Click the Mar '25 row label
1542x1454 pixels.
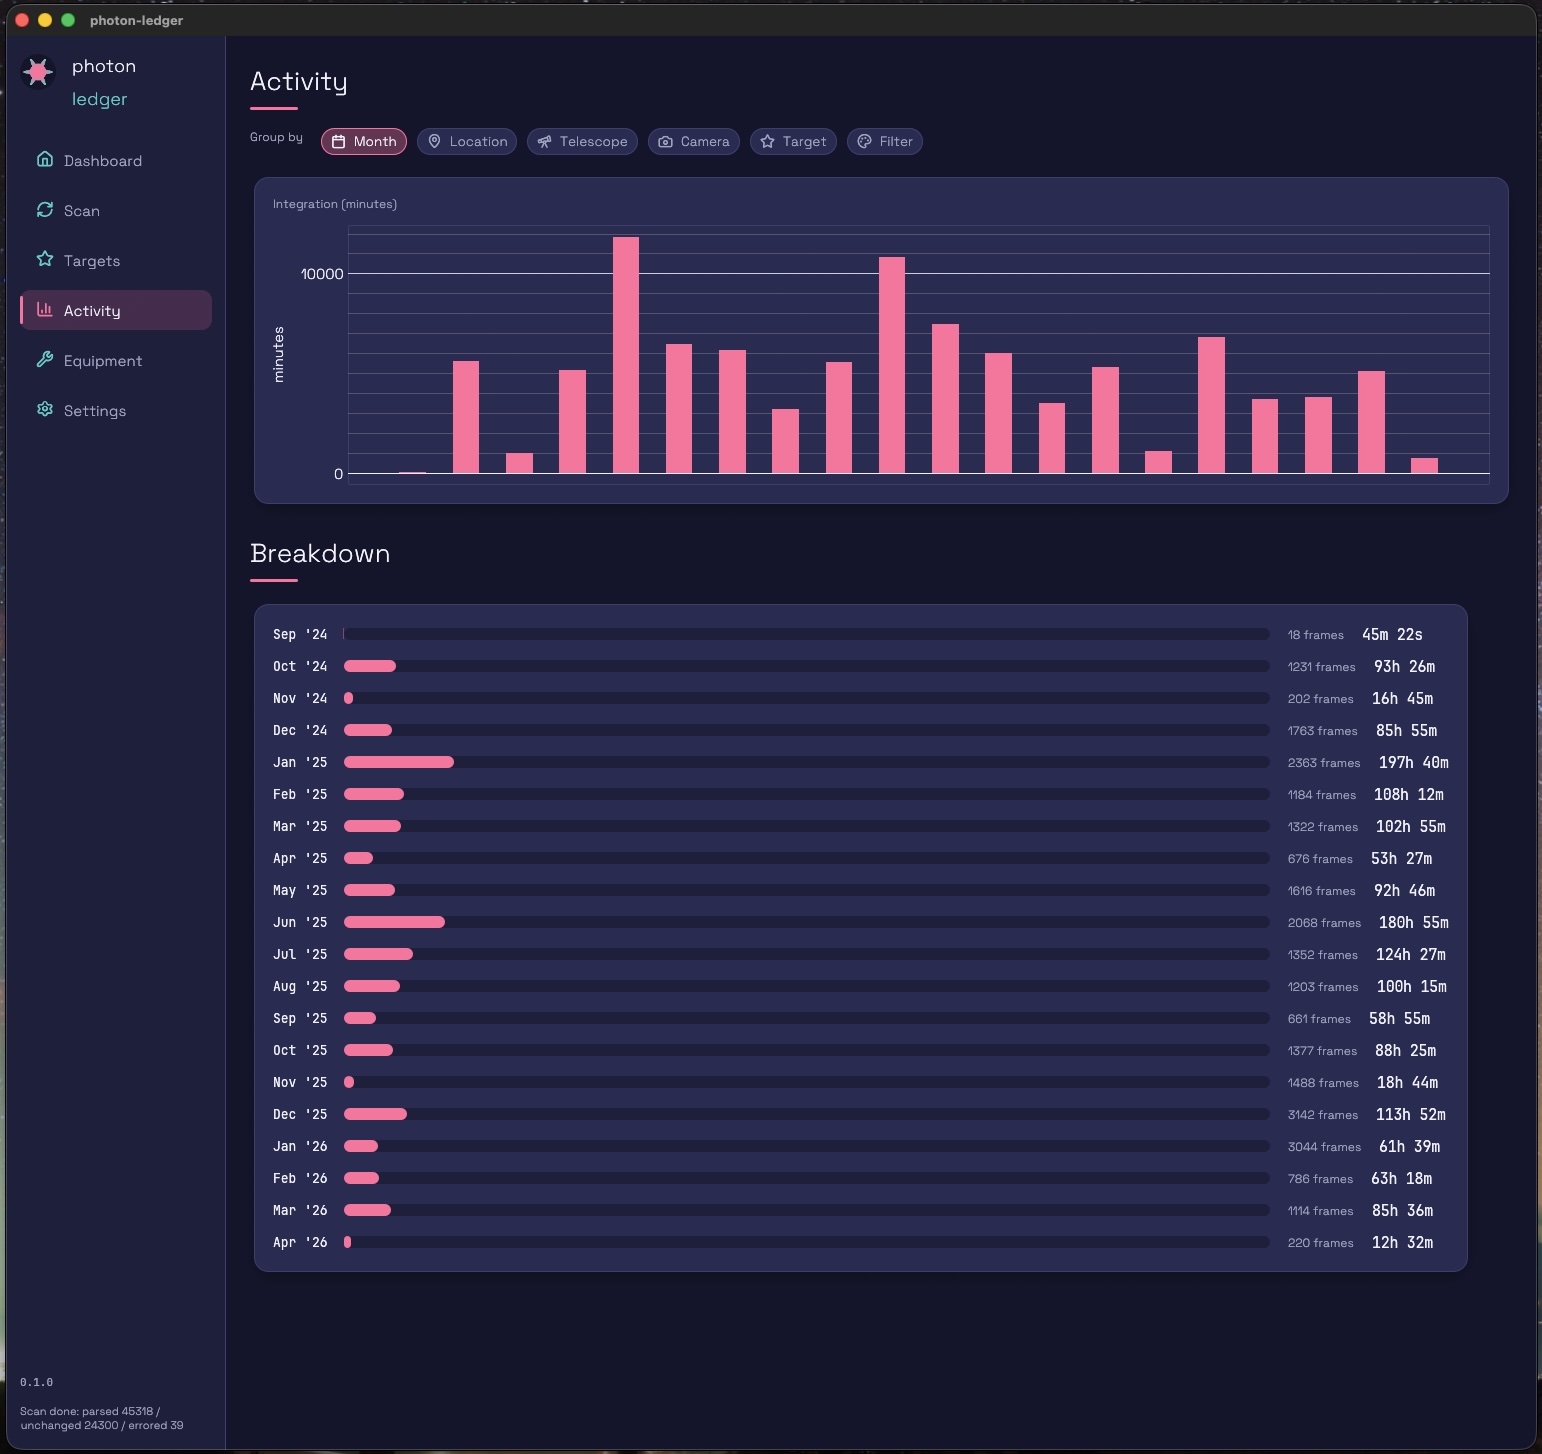300,826
